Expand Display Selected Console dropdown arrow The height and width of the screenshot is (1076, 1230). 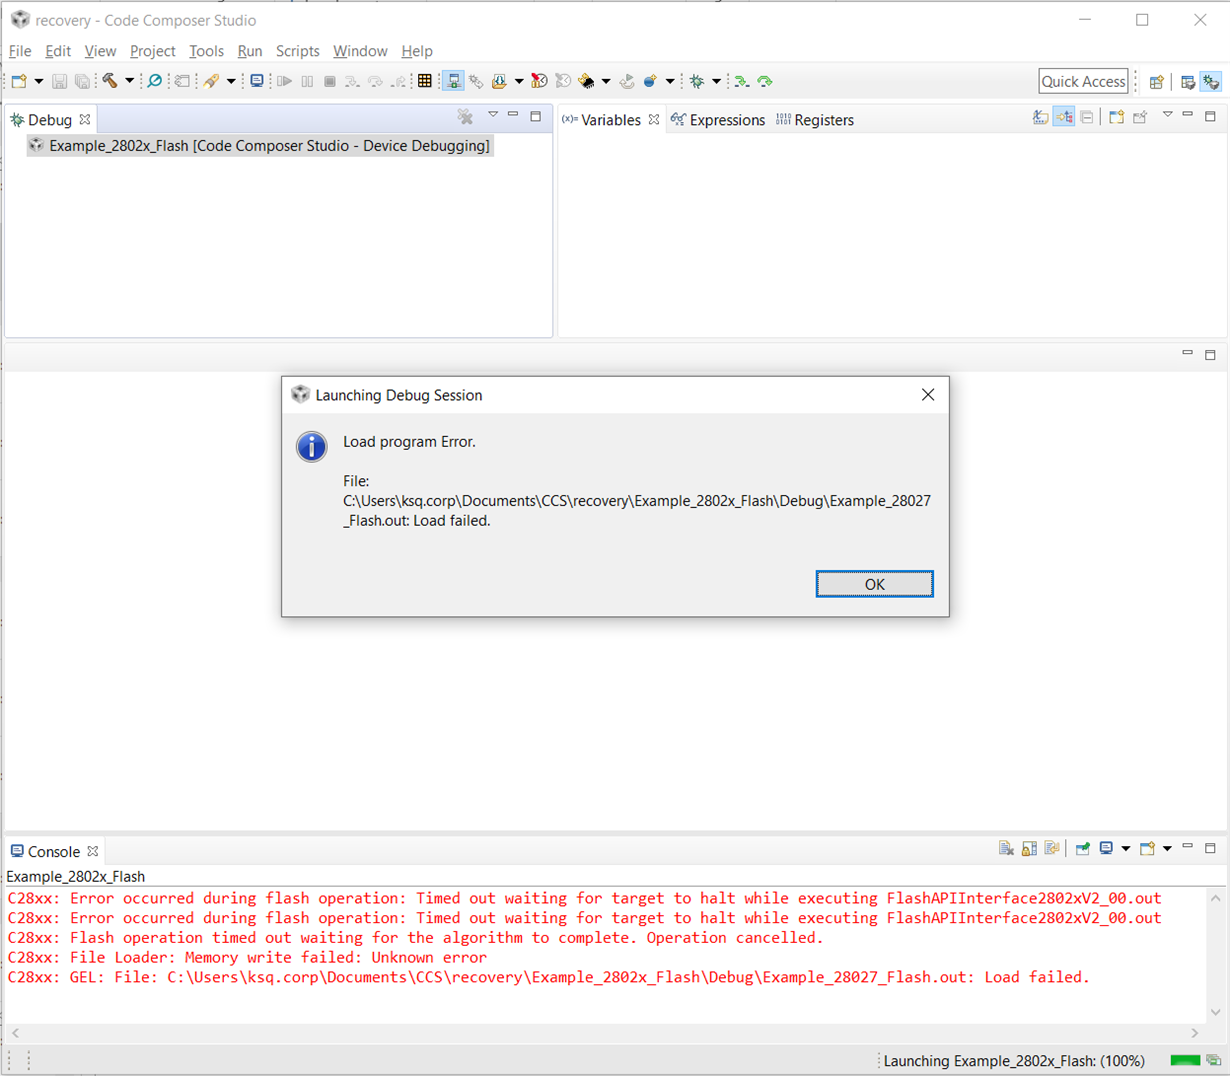(x=1126, y=849)
